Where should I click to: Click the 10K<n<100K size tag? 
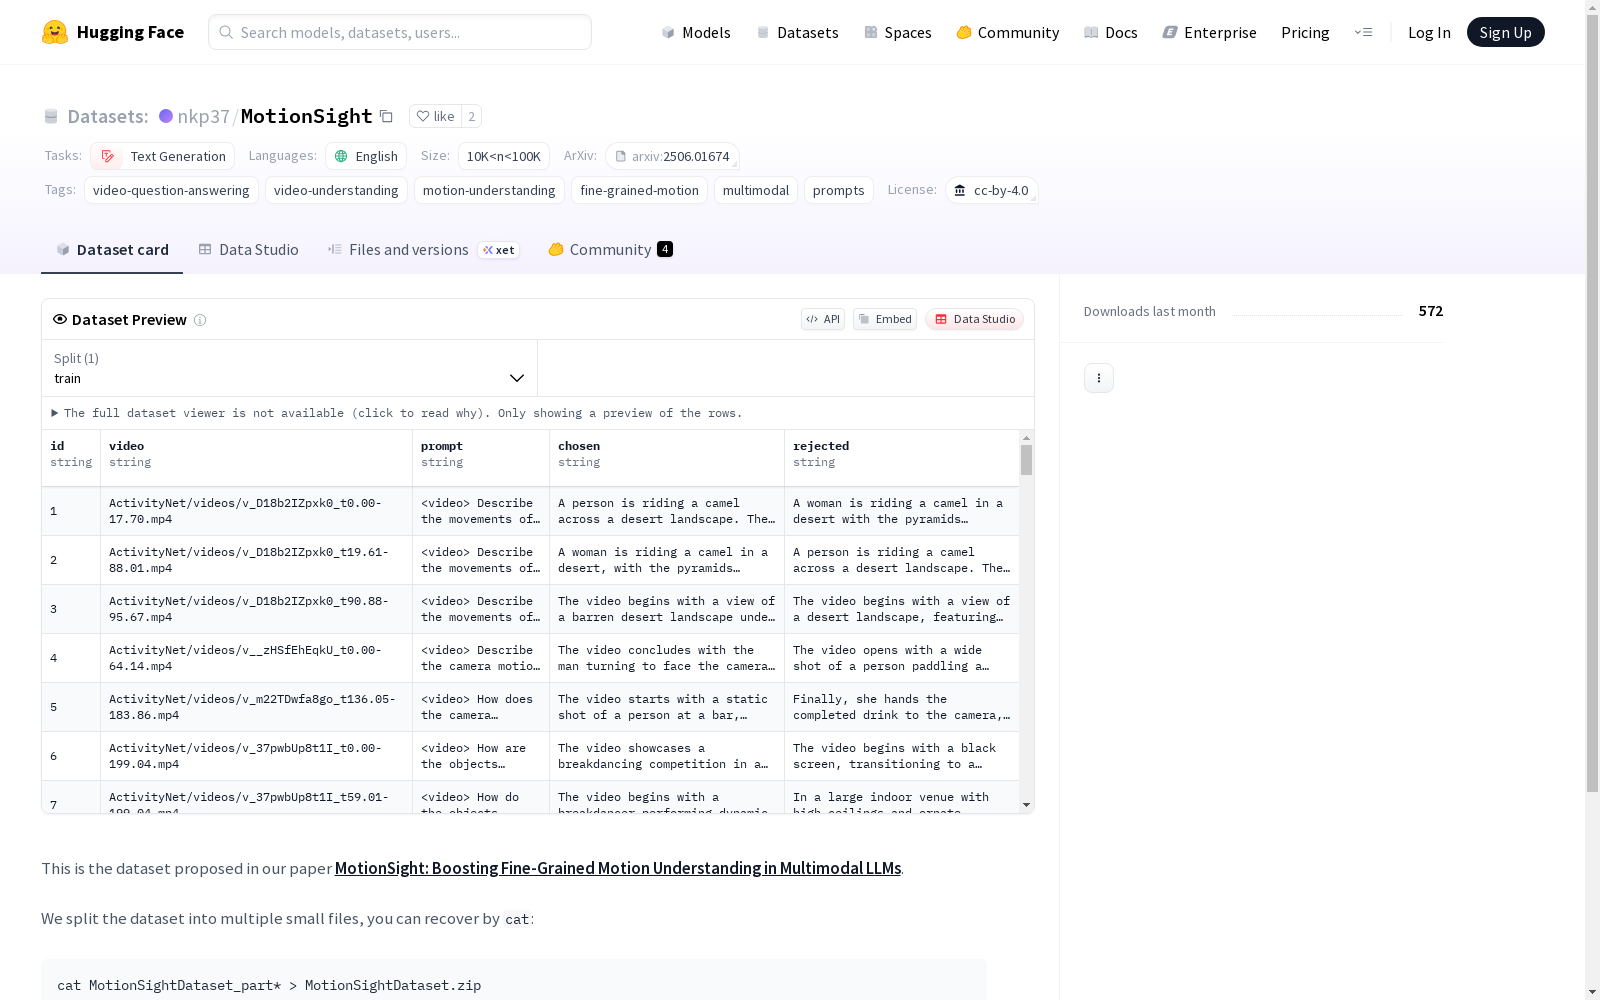tap(504, 156)
